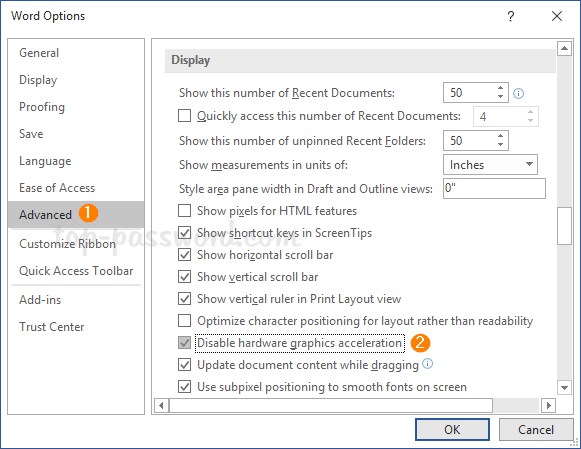Click horizontal scrollbar left arrow

[161, 405]
